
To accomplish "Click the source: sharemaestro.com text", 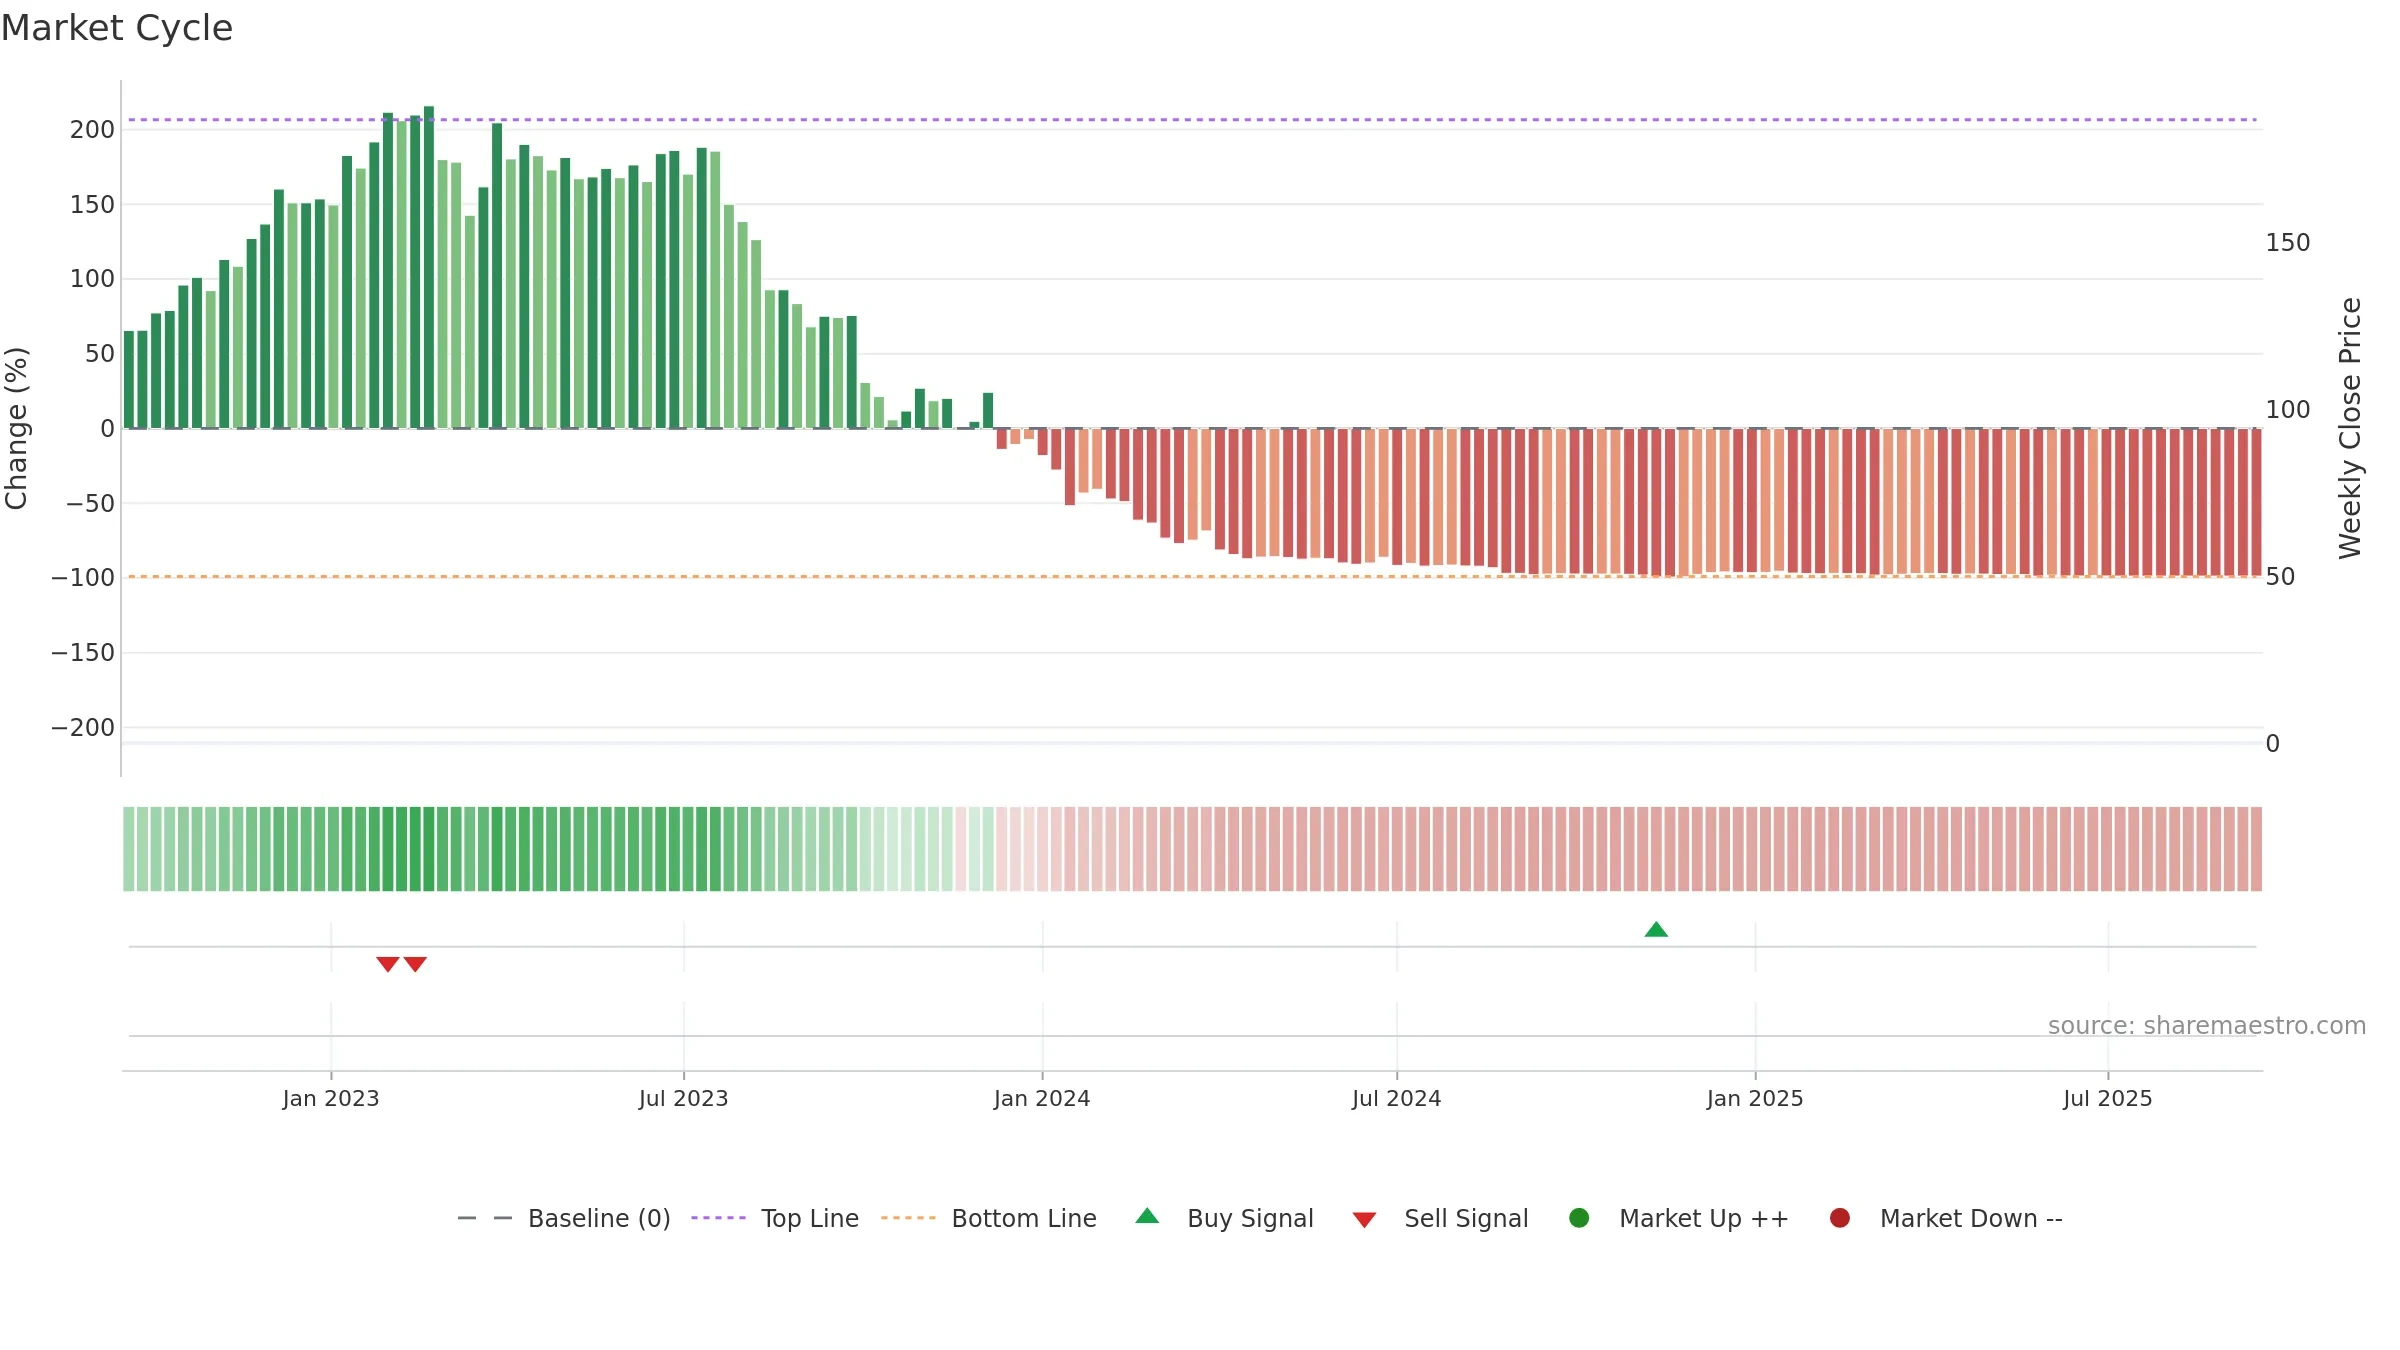I will coord(2207,1026).
